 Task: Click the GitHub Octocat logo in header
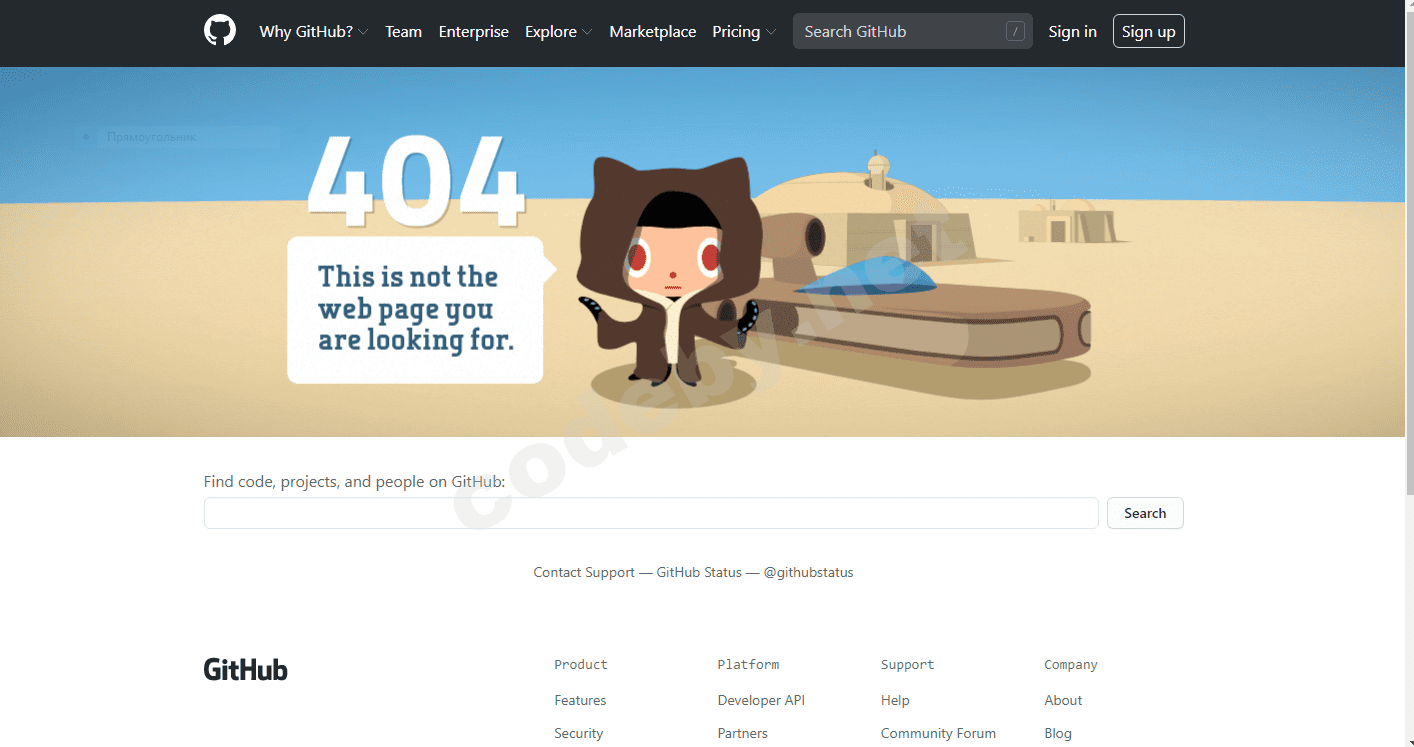coord(220,31)
